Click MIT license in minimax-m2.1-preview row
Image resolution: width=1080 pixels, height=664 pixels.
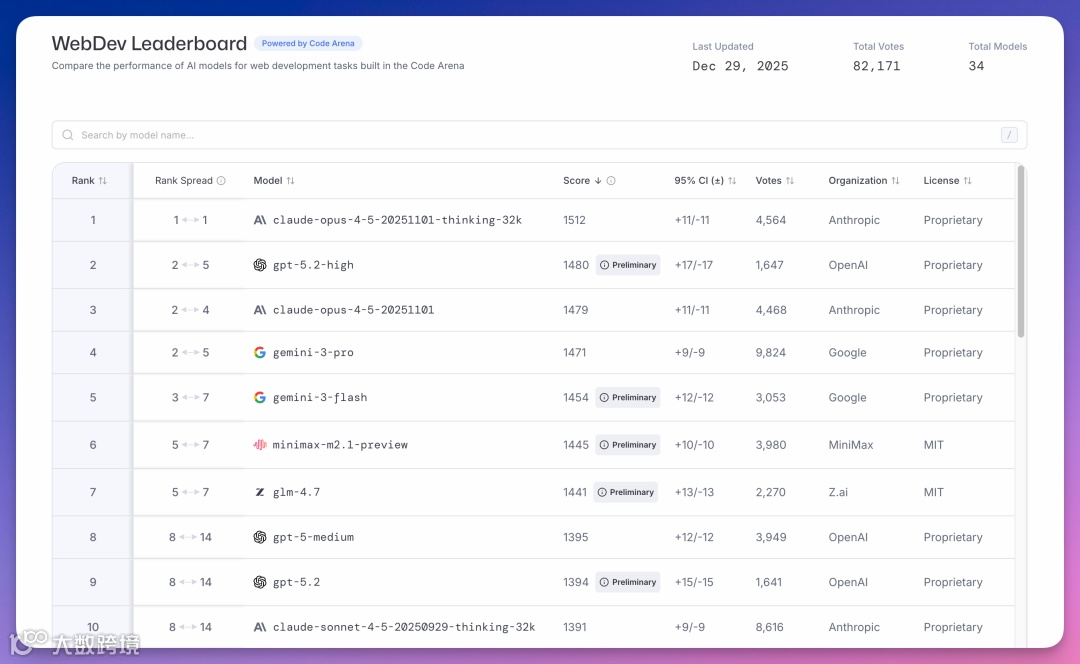(934, 445)
